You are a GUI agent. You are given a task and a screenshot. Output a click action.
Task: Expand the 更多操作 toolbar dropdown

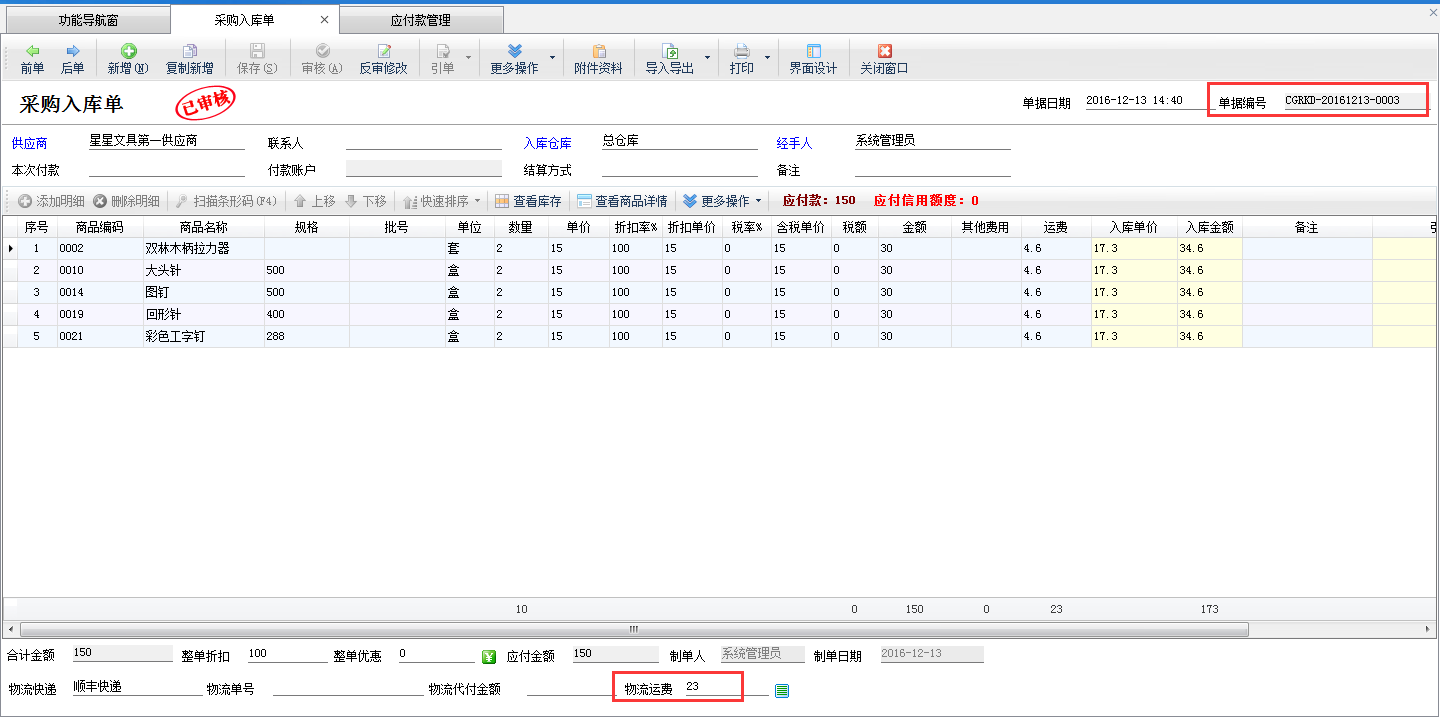point(552,59)
